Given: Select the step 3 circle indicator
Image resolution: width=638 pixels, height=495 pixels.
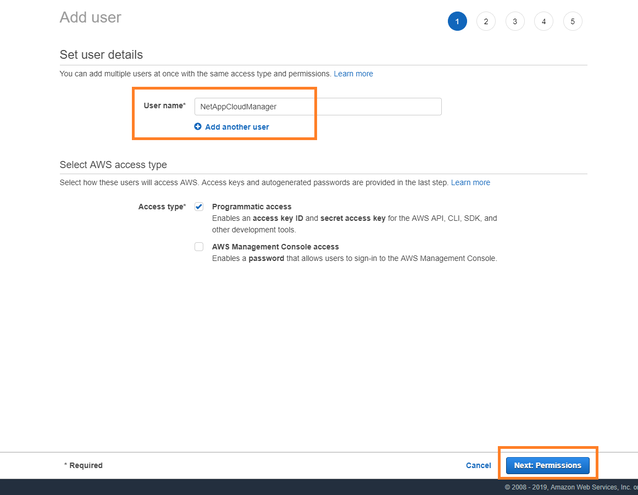Looking at the screenshot, I should pyautogui.click(x=515, y=21).
